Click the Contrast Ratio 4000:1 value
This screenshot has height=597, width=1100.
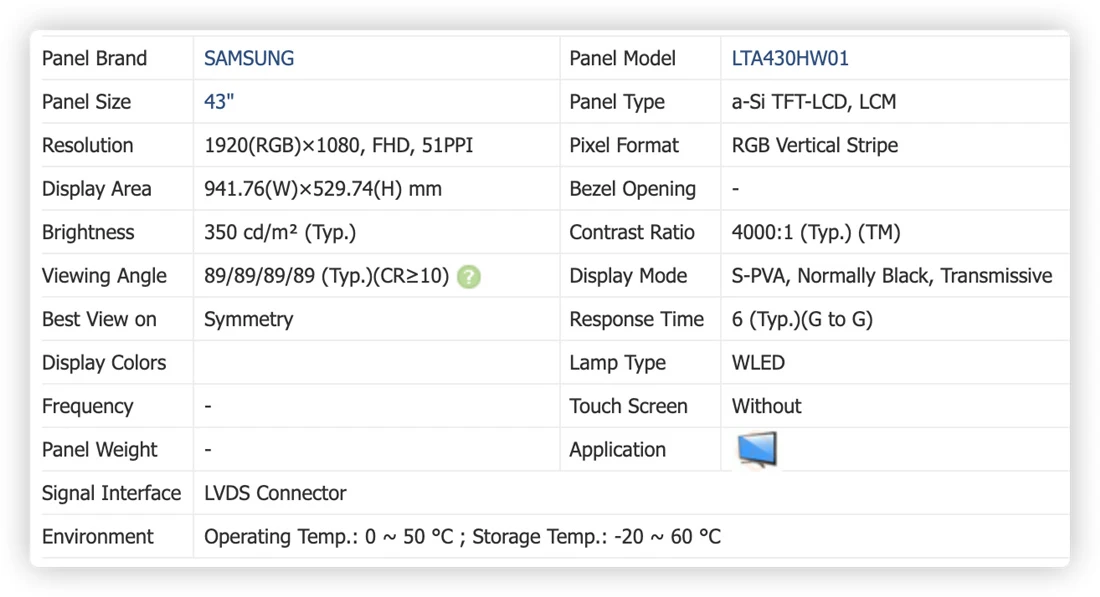816,232
